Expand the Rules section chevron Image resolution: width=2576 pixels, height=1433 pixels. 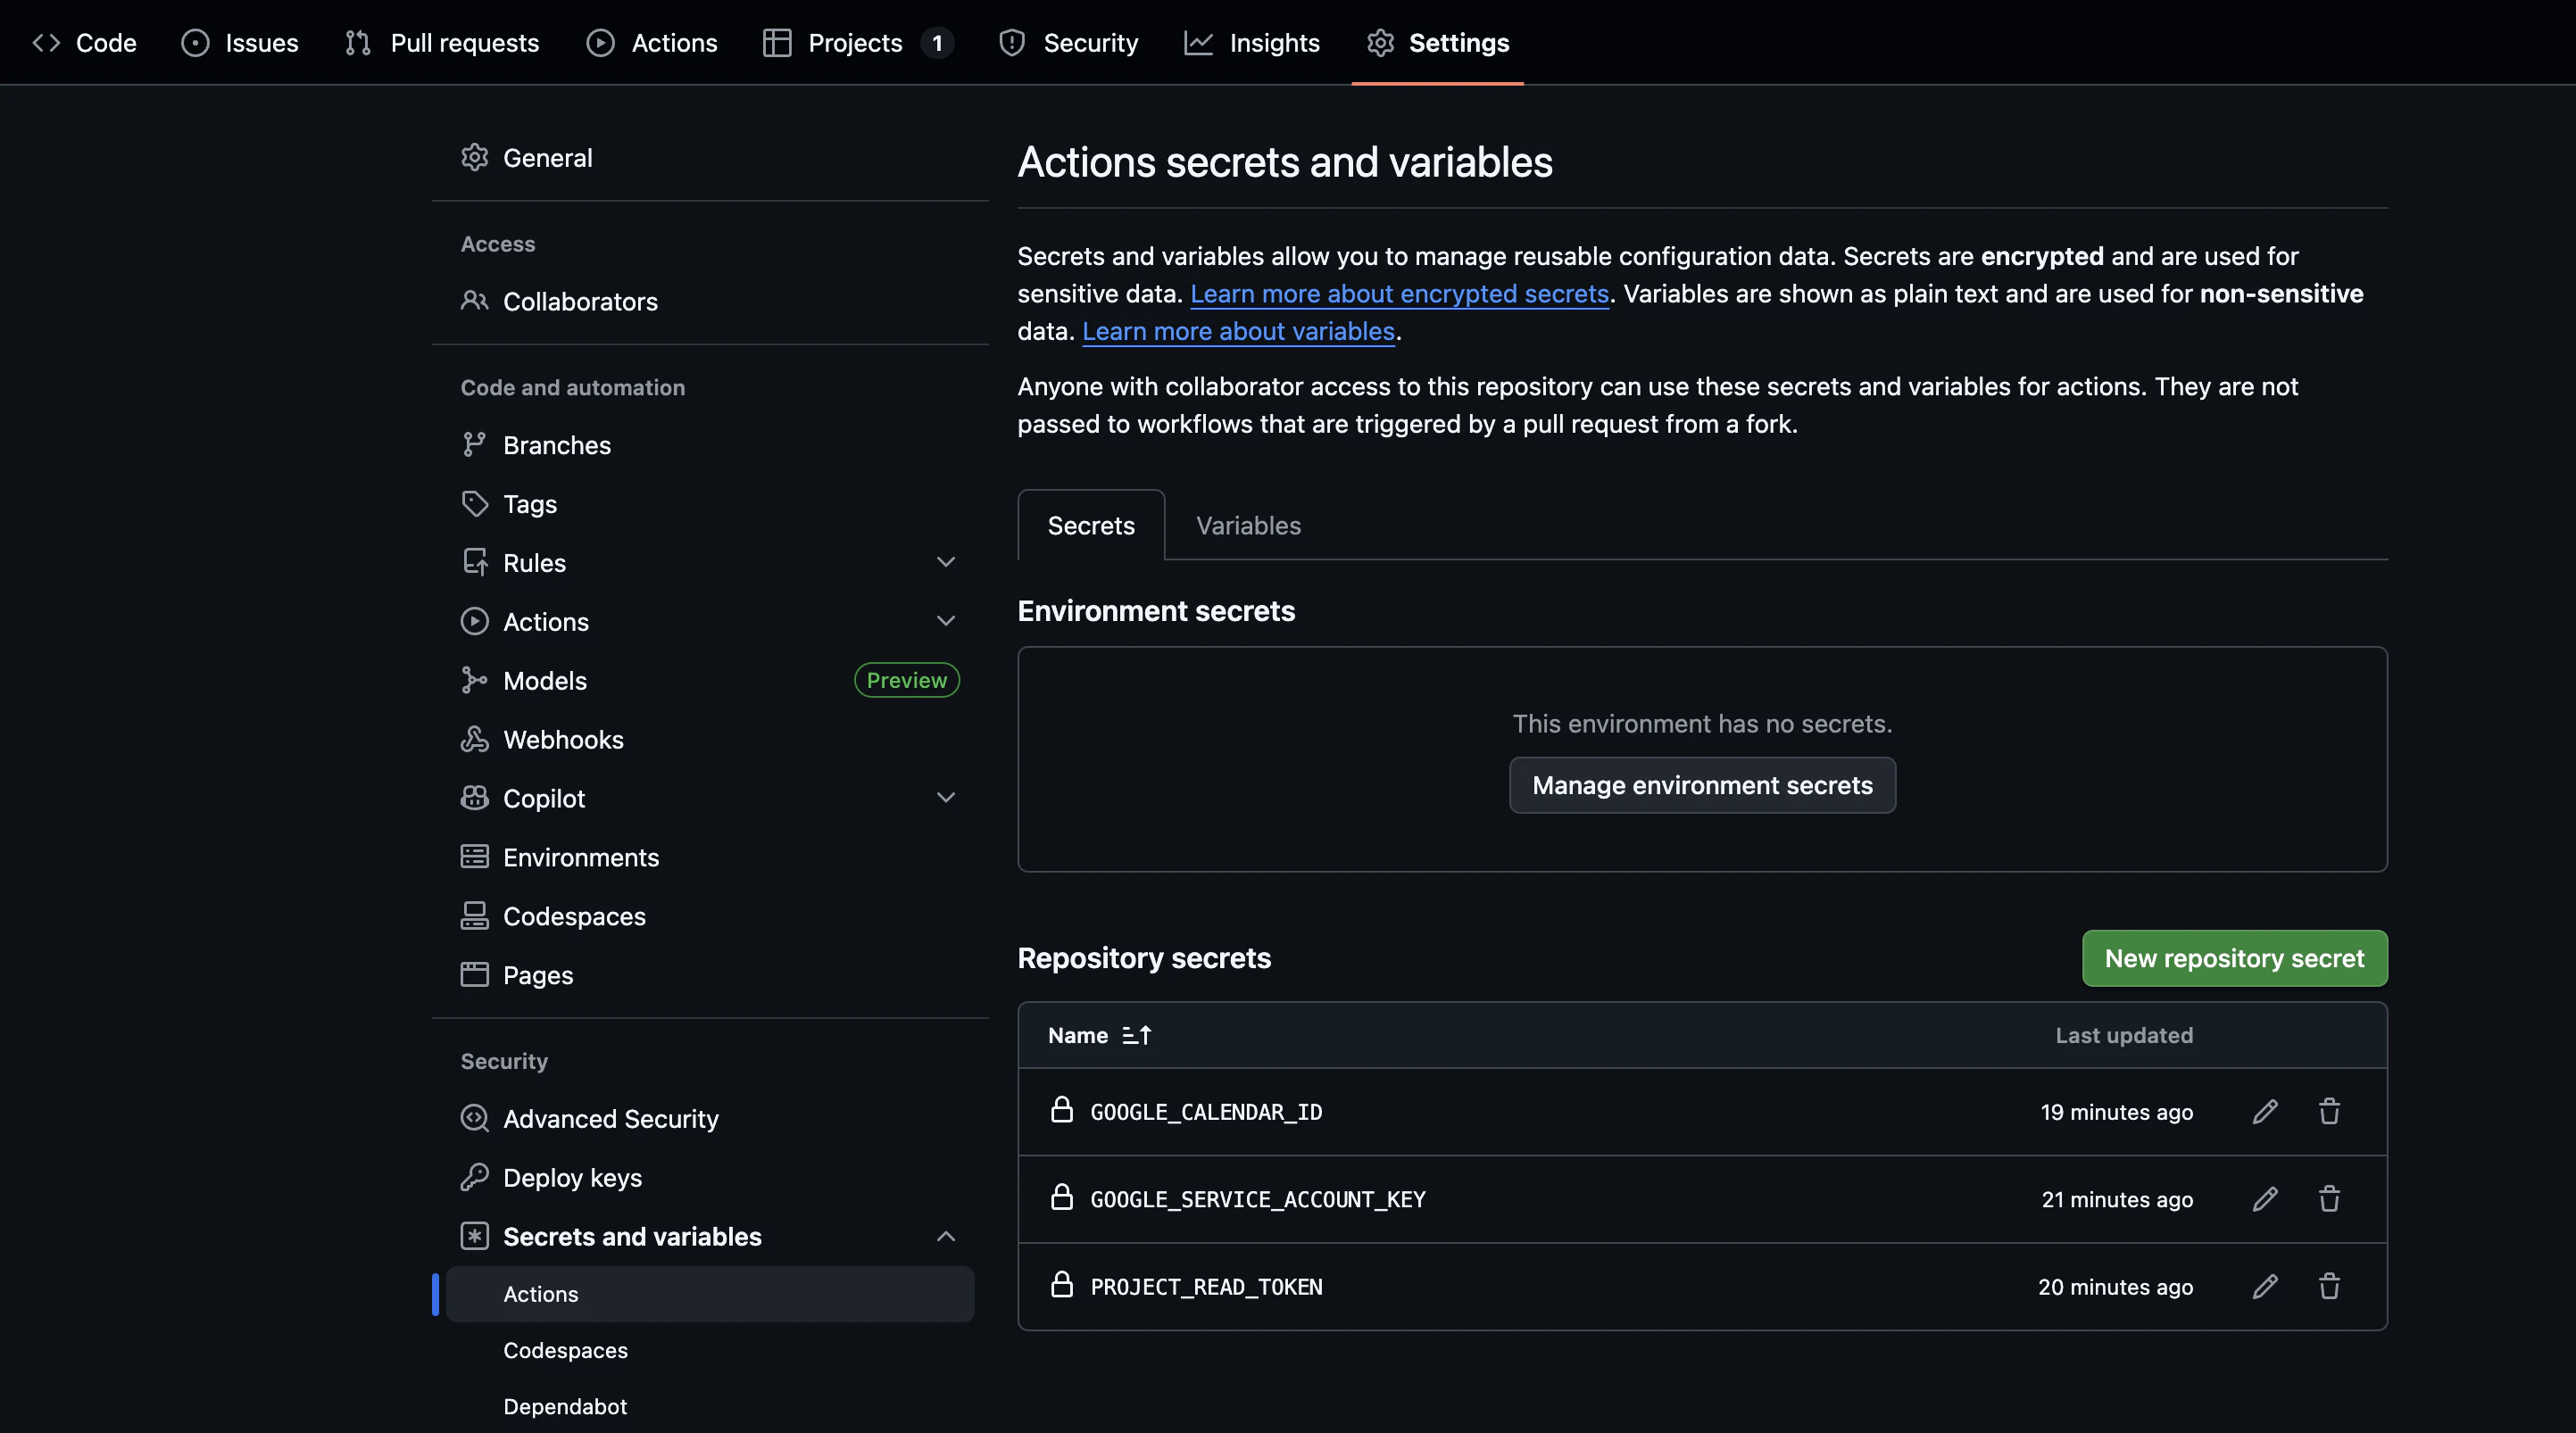tap(945, 562)
